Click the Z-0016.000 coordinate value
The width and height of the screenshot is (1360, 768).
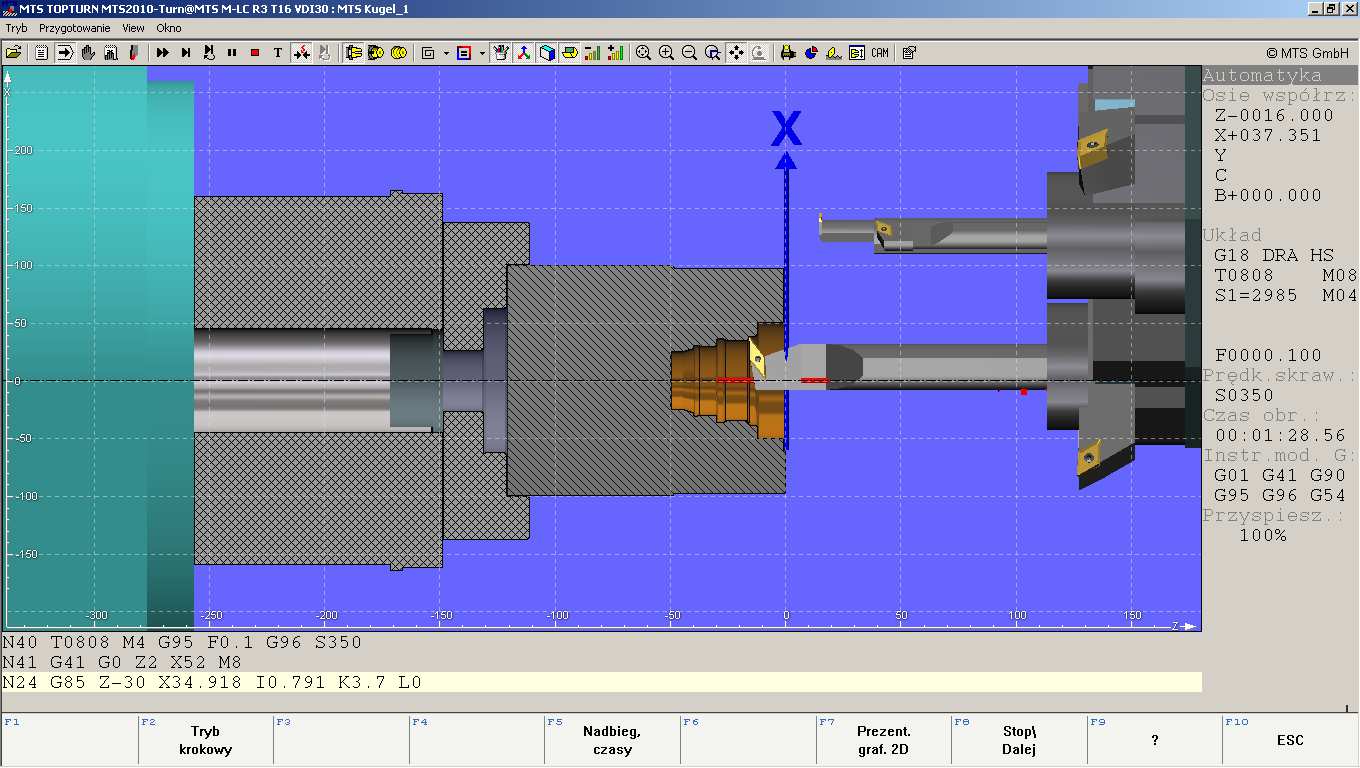(x=1273, y=115)
